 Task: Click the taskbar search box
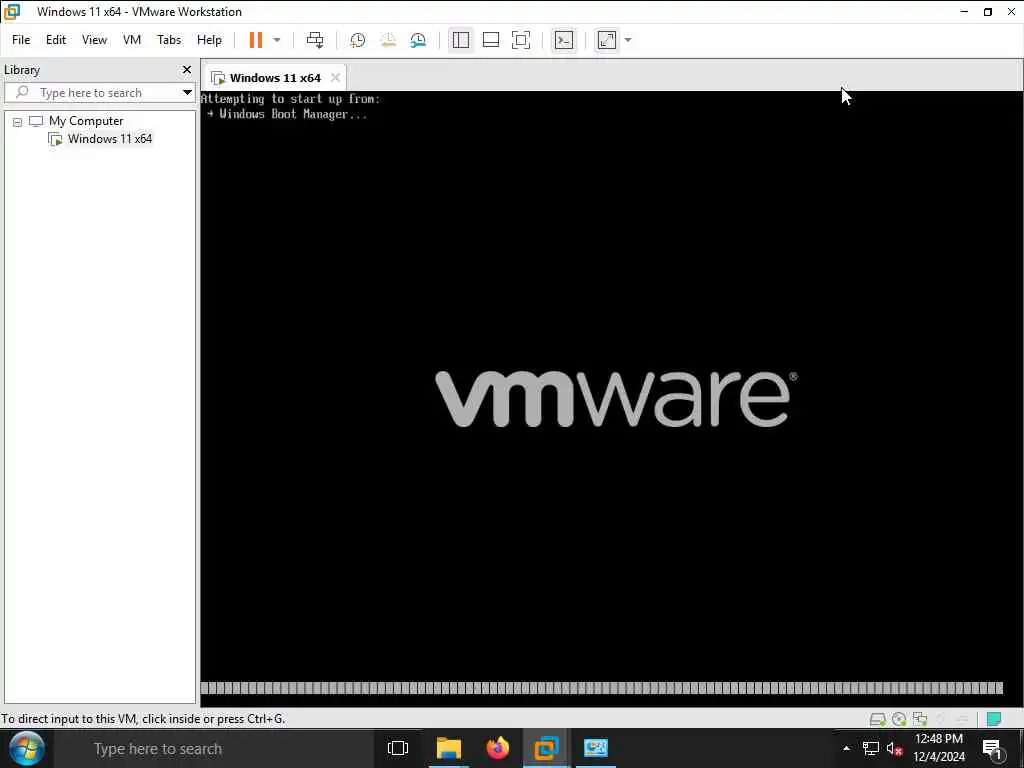coord(214,749)
